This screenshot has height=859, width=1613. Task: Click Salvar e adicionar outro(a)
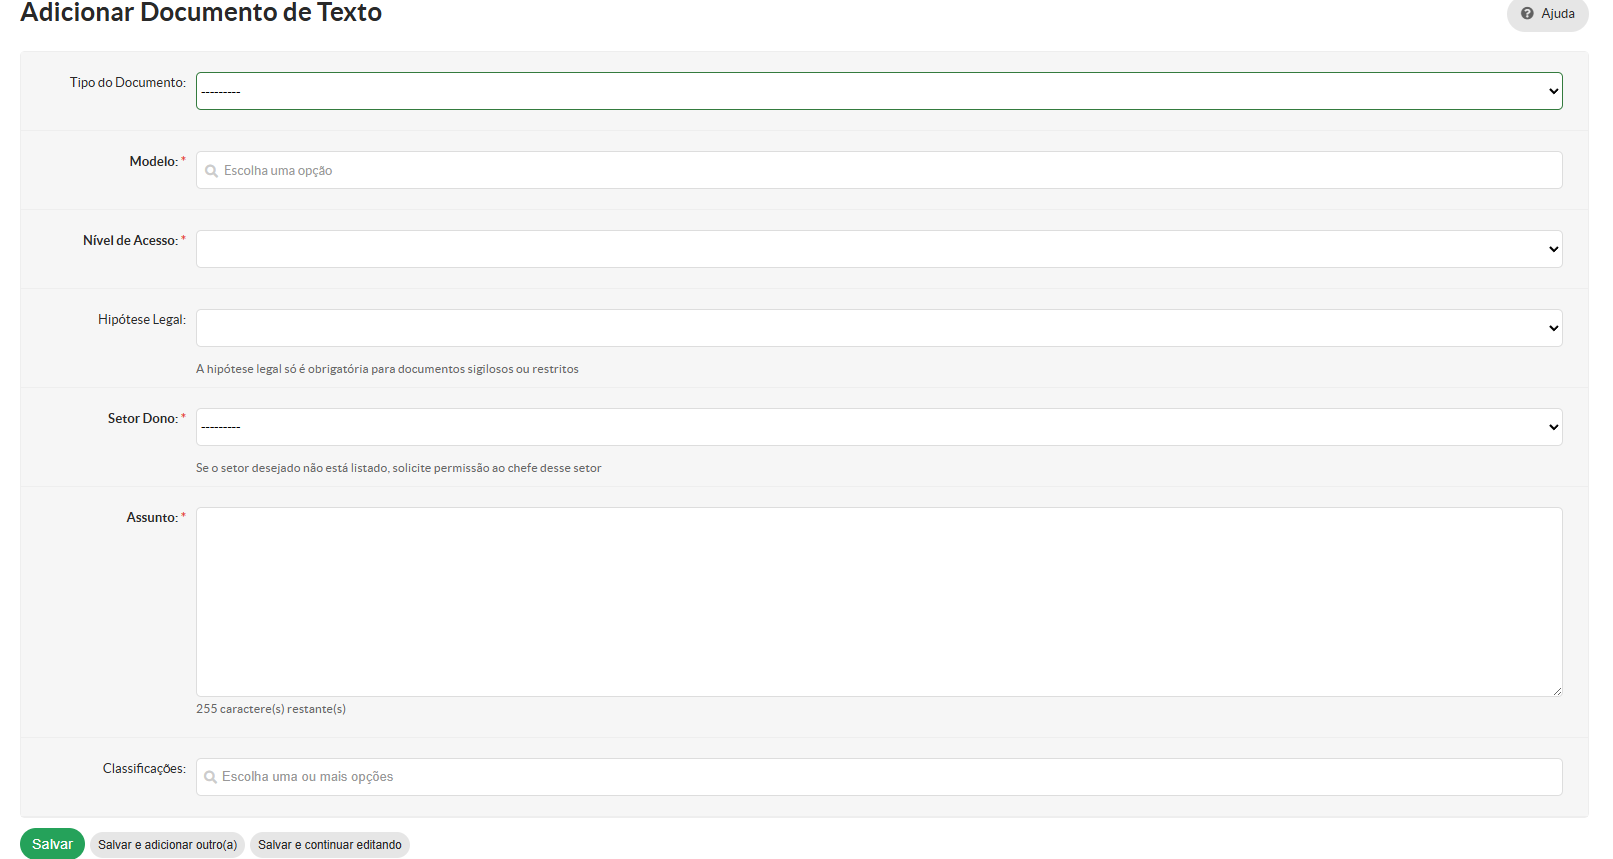[x=167, y=845]
